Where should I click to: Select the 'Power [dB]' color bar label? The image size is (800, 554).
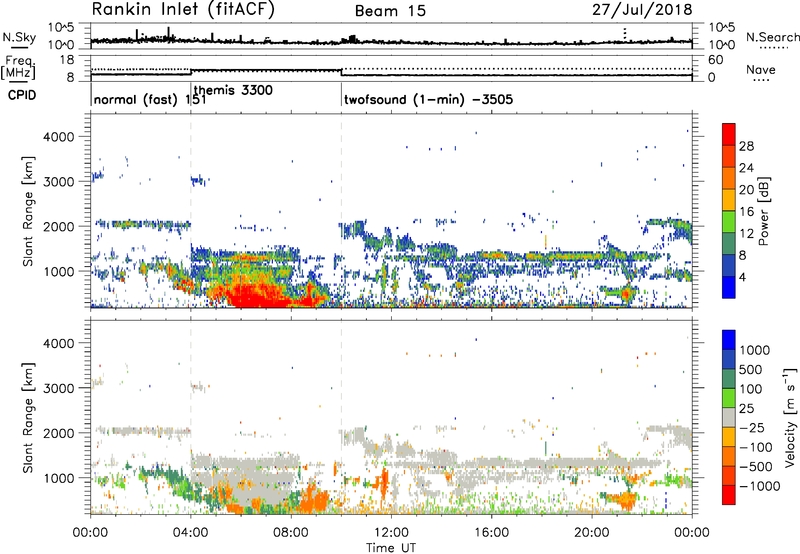point(763,211)
